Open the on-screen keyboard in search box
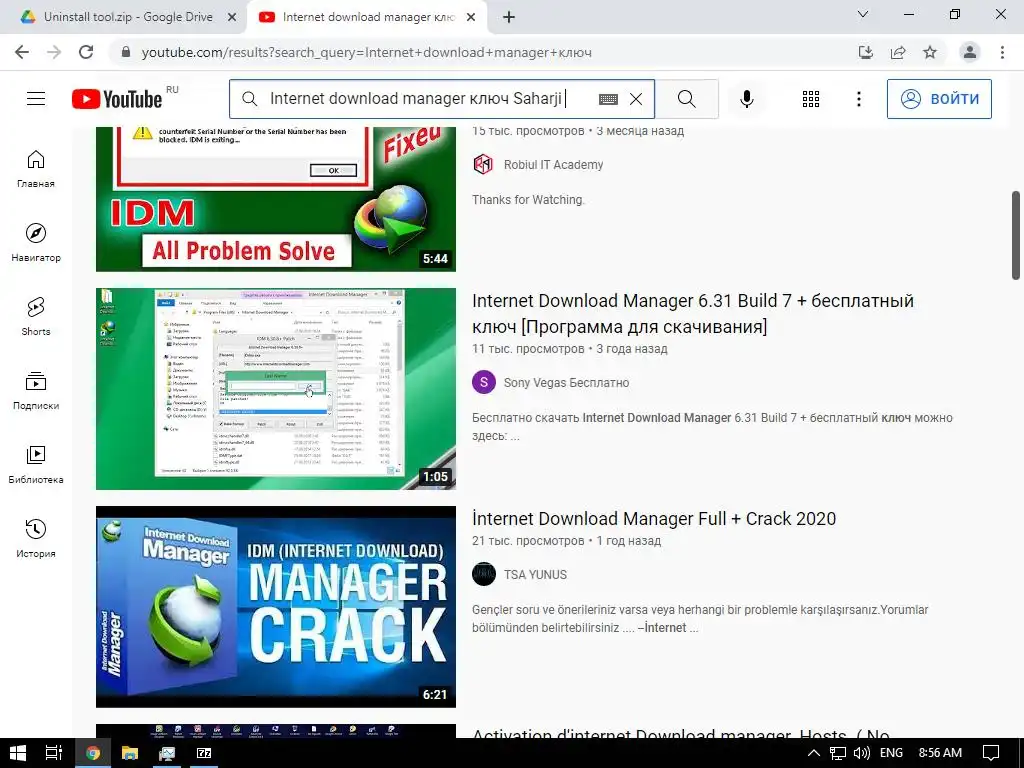This screenshot has width=1024, height=768. 608,99
